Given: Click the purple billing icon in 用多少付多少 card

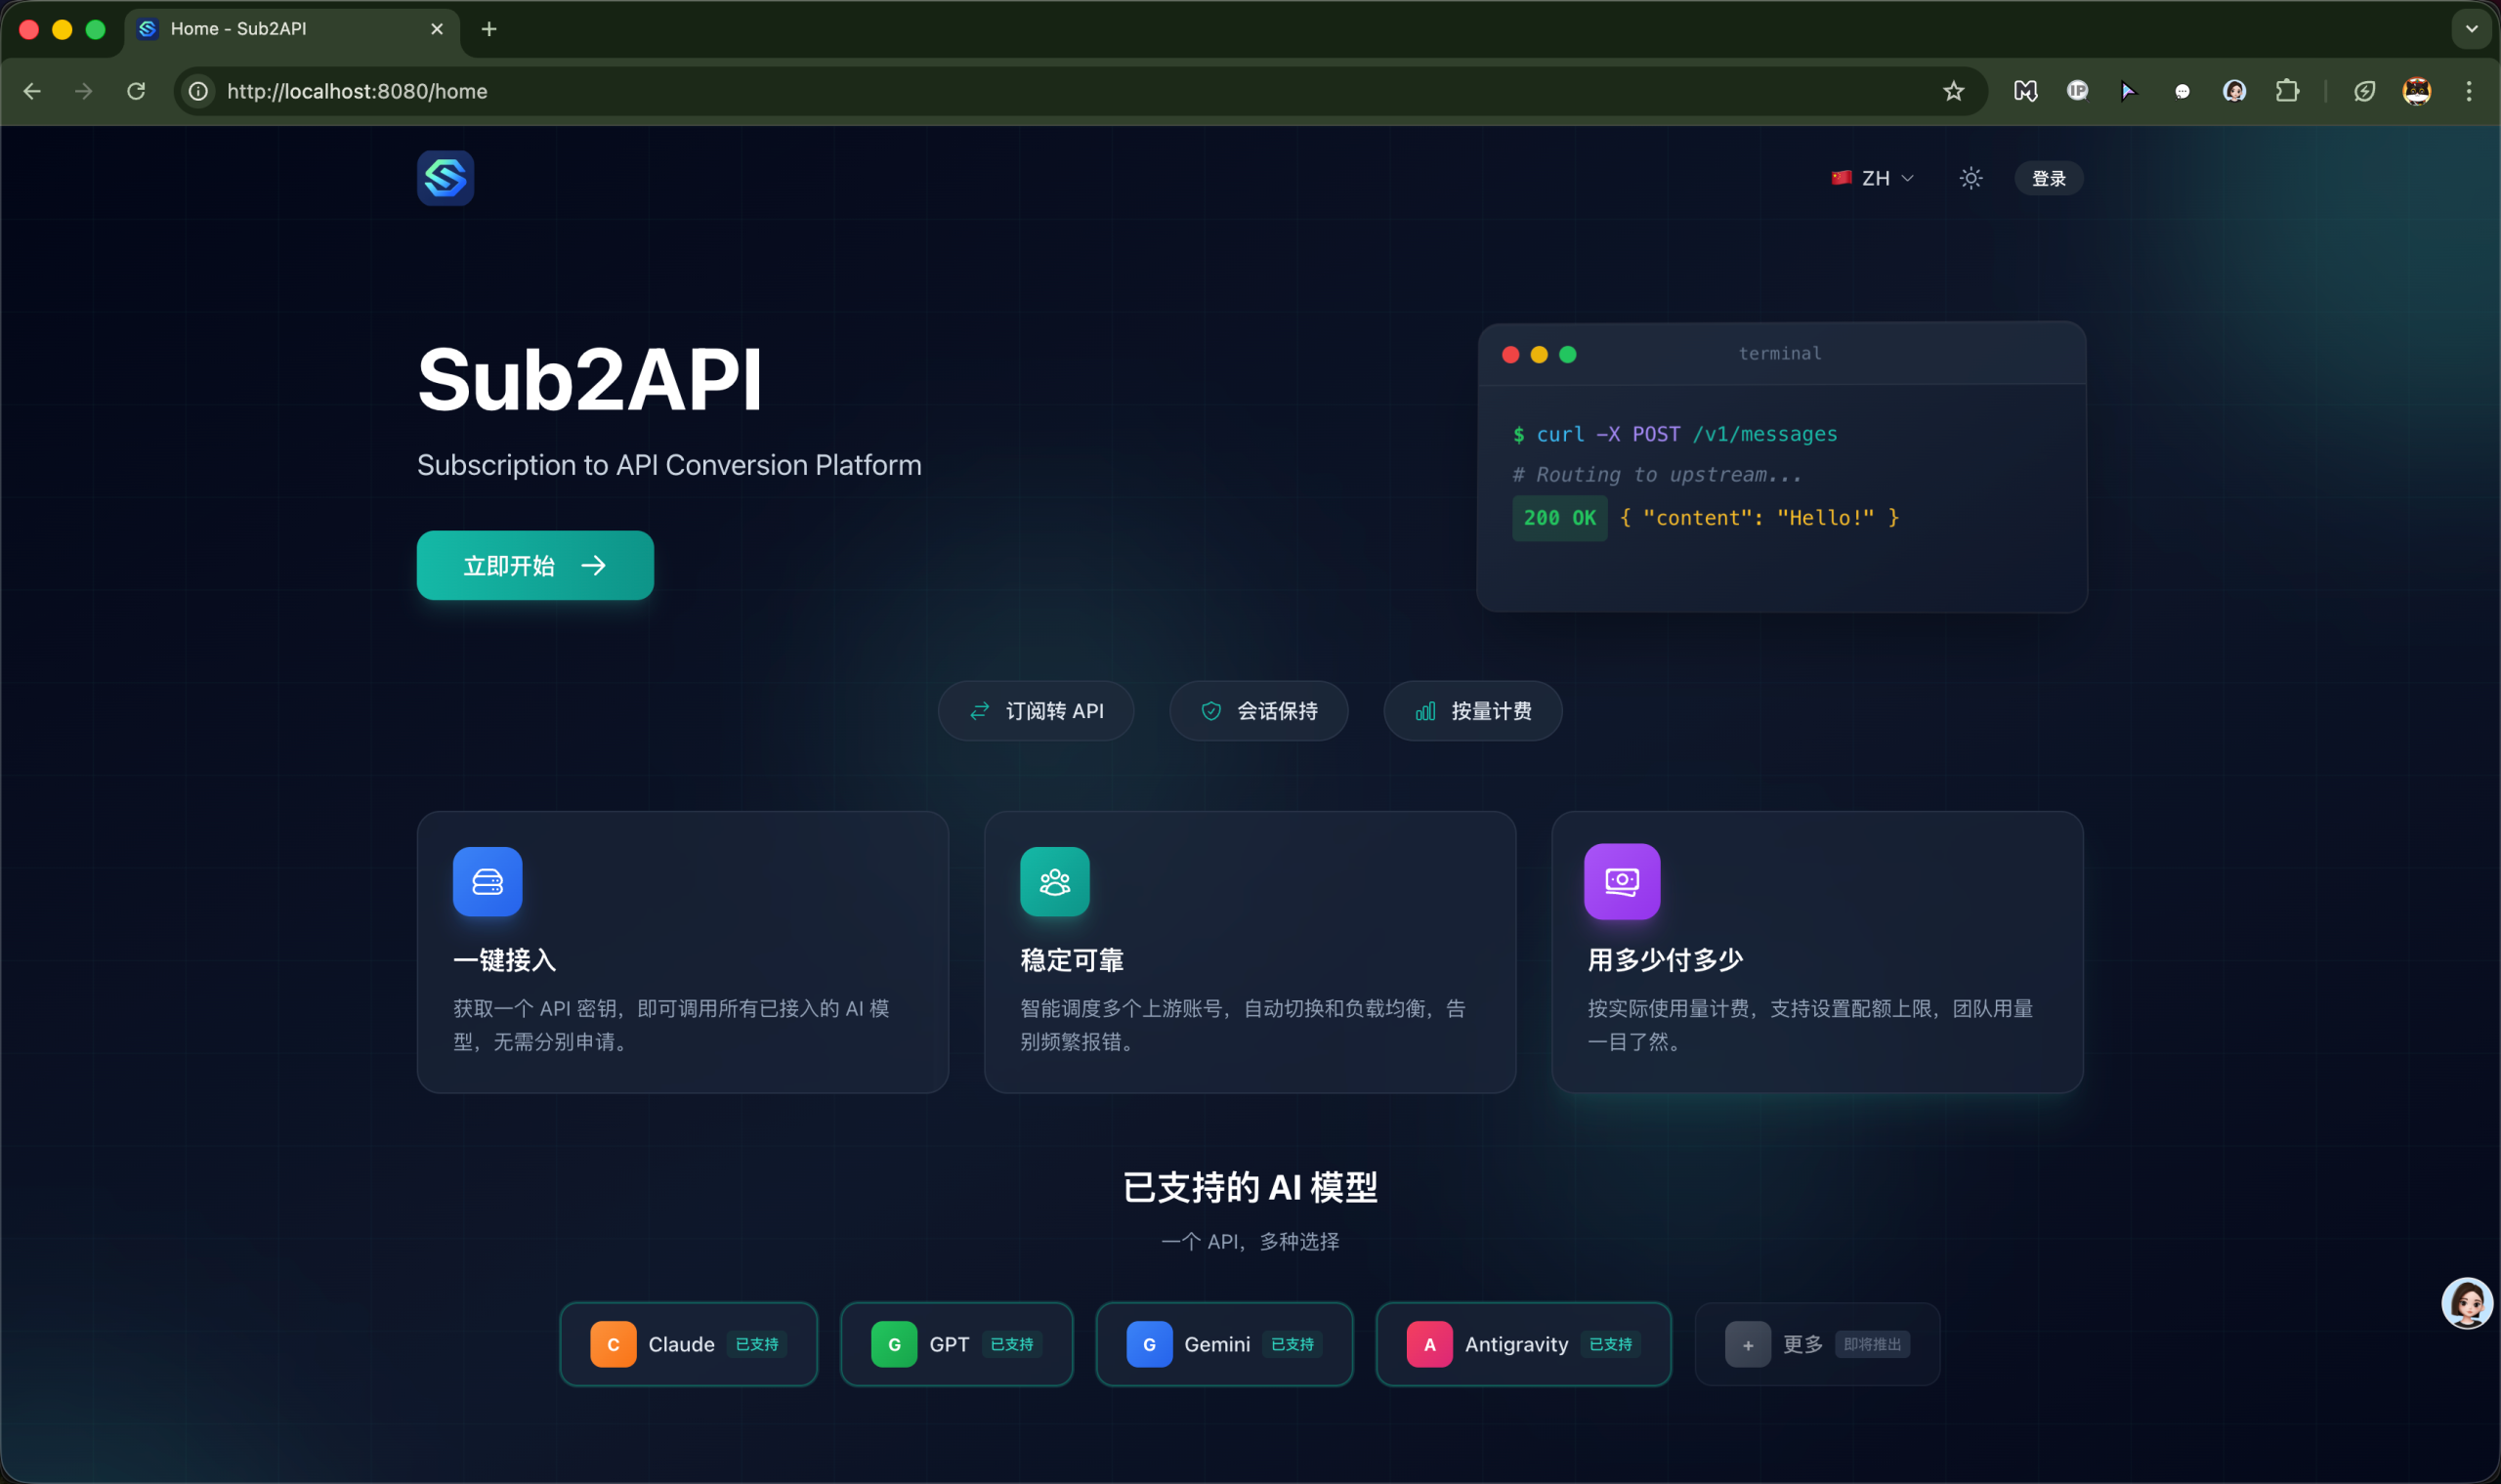Looking at the screenshot, I should (1621, 881).
